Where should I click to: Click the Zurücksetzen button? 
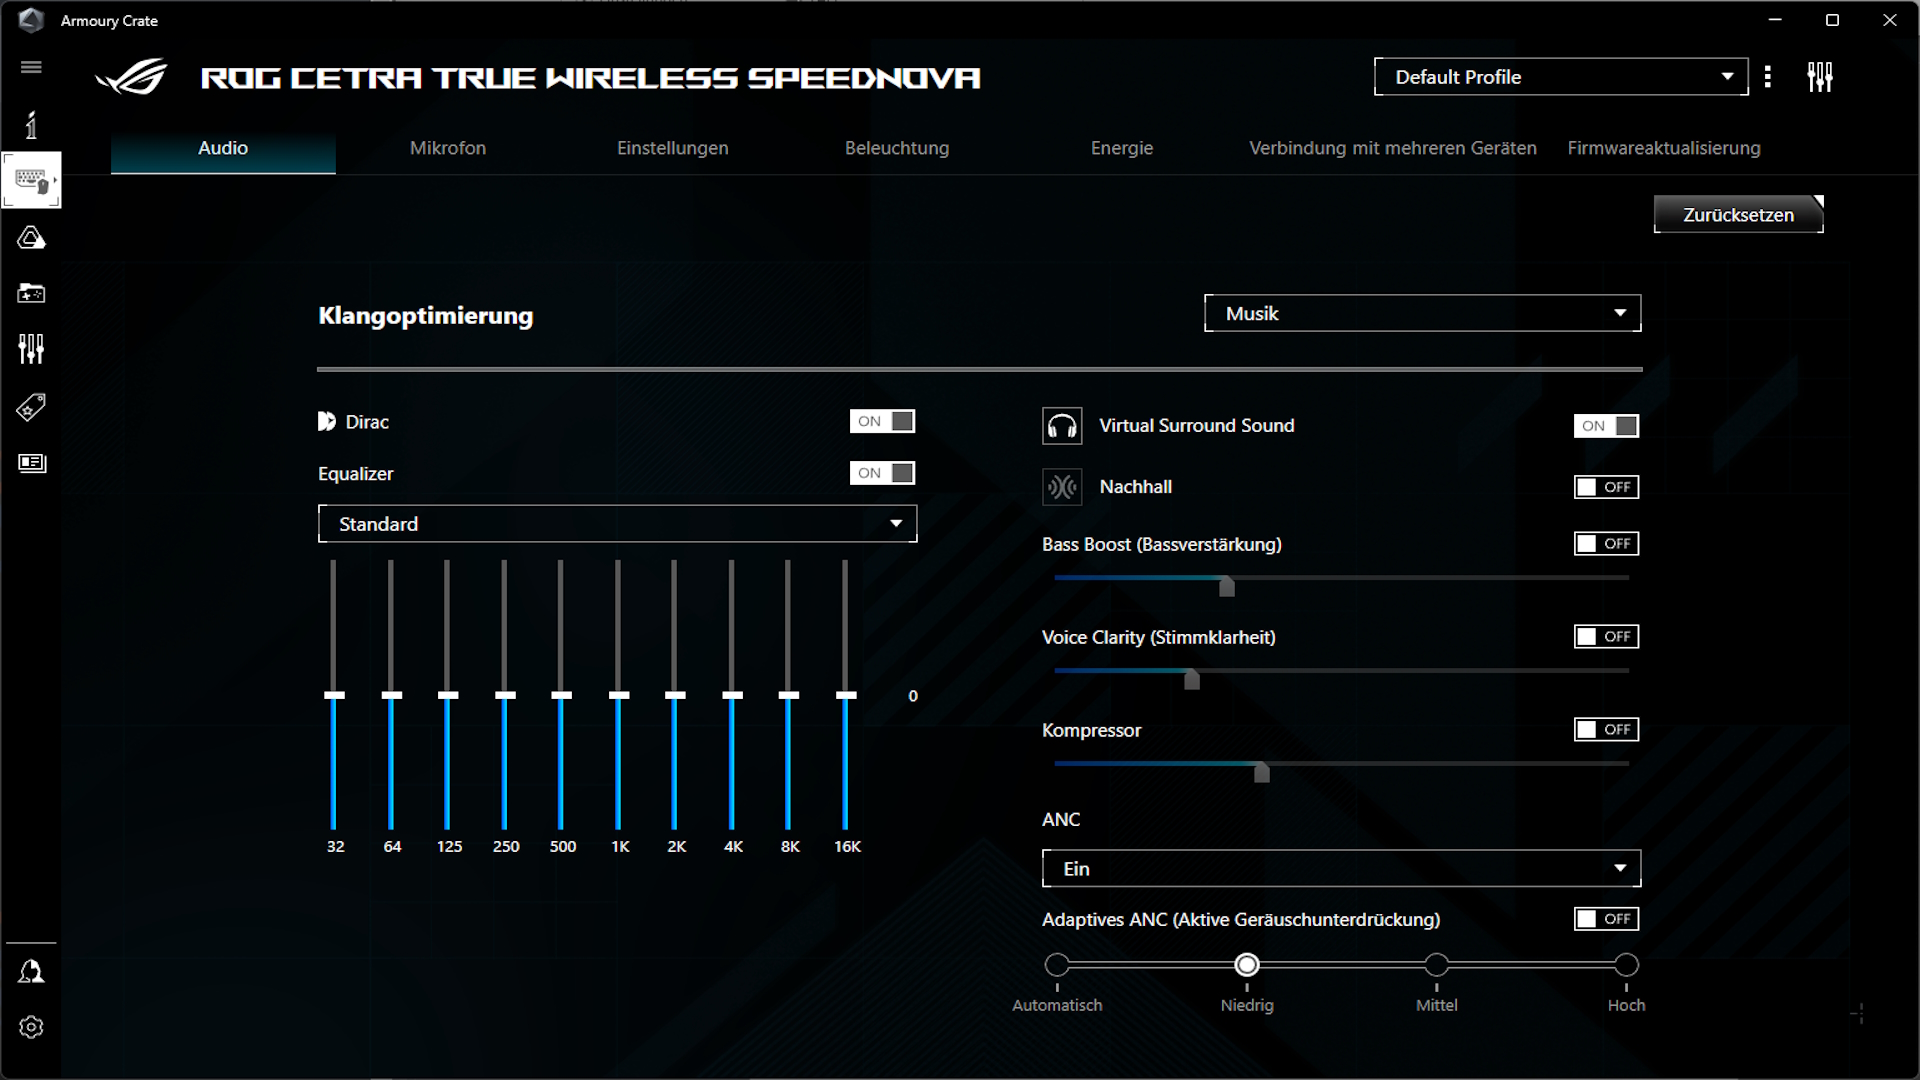pyautogui.click(x=1737, y=214)
